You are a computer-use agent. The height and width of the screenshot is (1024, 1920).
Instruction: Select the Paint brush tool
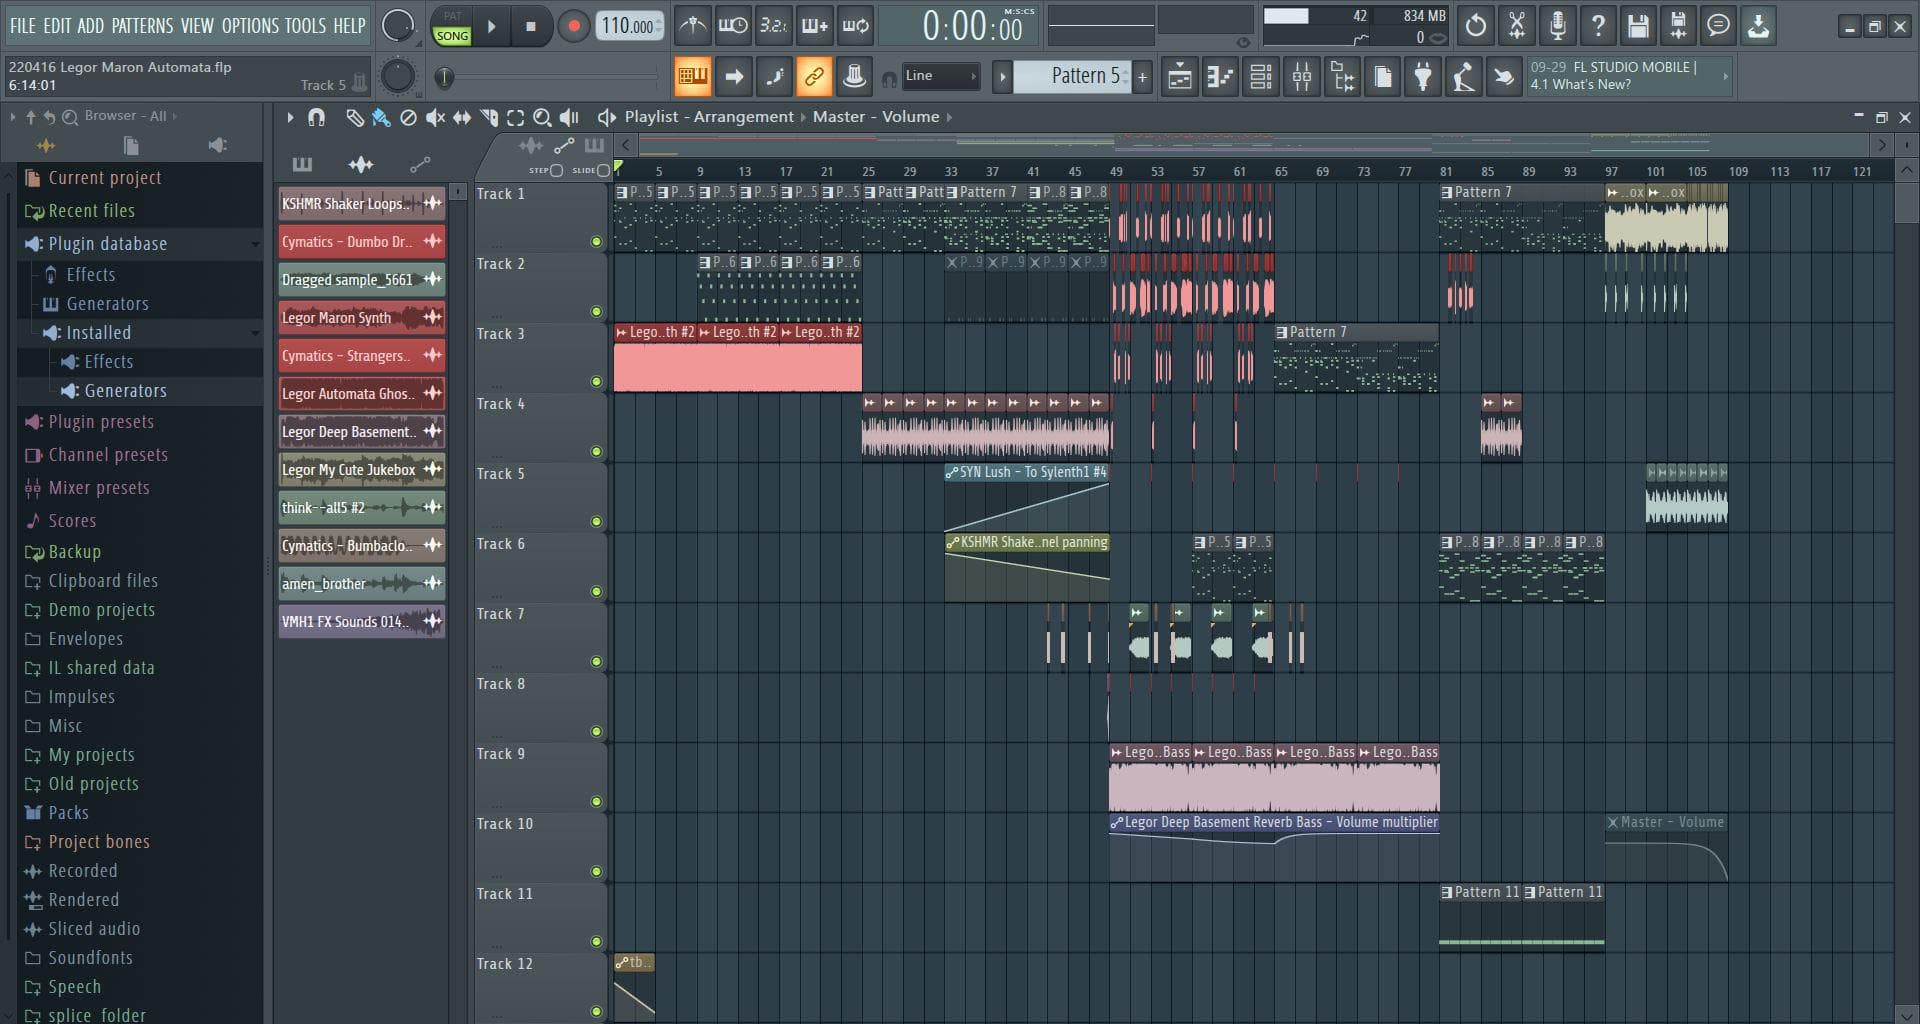pos(381,118)
